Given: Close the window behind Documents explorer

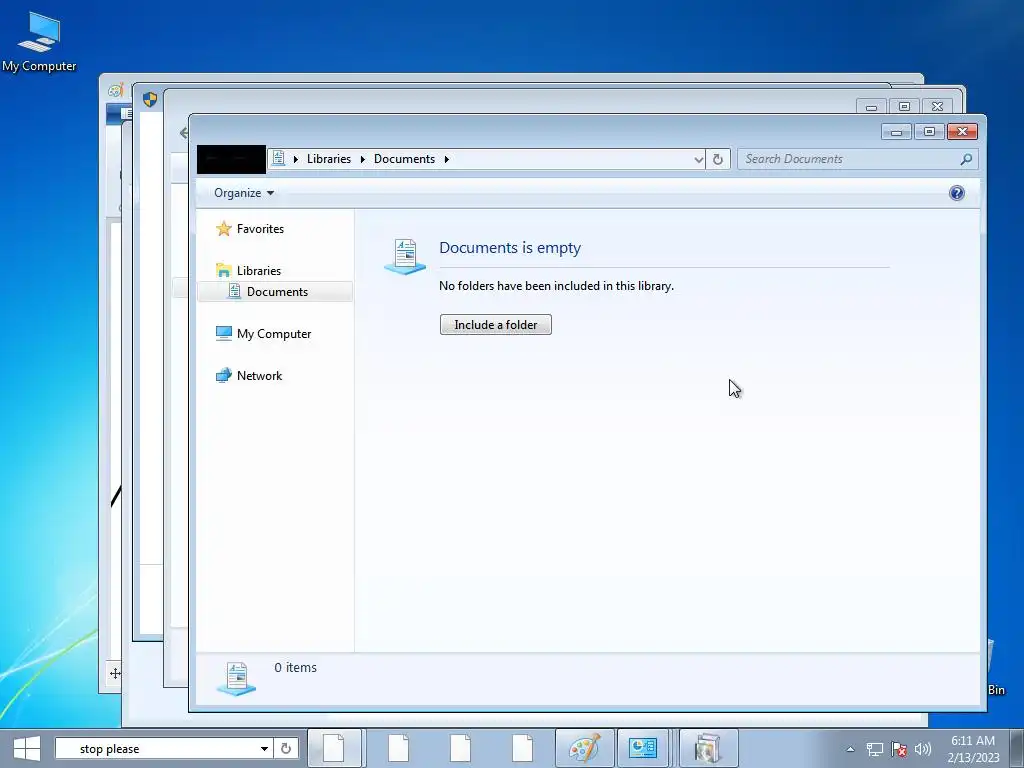Looking at the screenshot, I should pyautogui.click(x=937, y=106).
